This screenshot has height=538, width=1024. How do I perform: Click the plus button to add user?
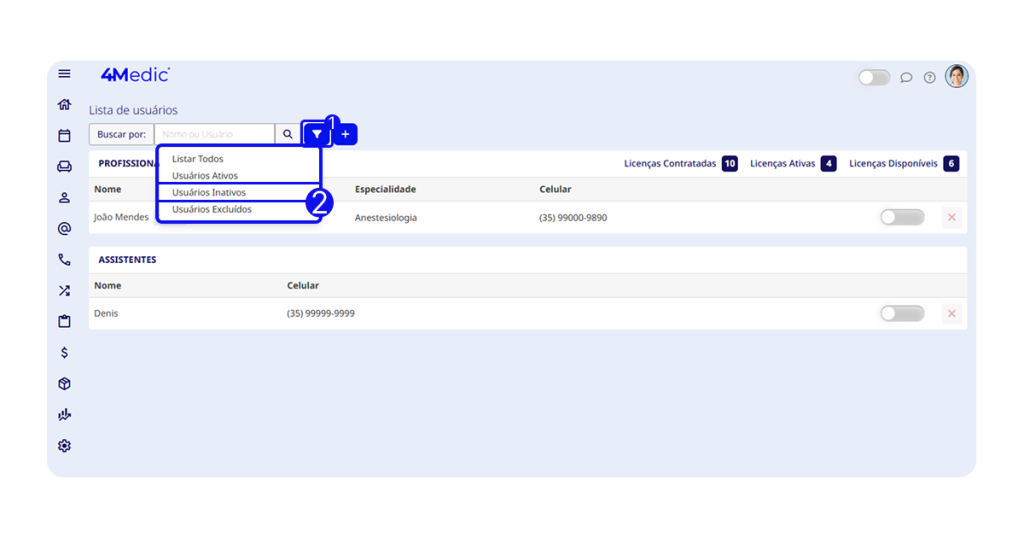[345, 134]
